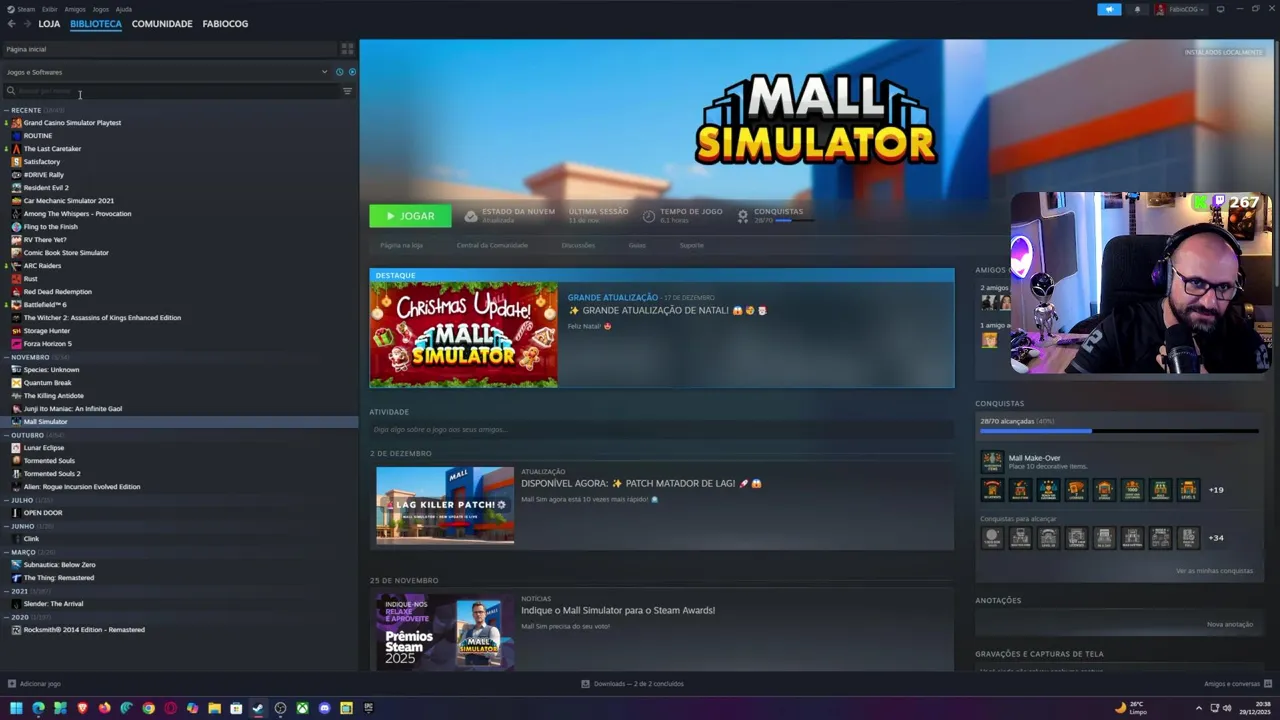Open the library grid view icon
Screen dimensions: 1280x720
[347, 48]
